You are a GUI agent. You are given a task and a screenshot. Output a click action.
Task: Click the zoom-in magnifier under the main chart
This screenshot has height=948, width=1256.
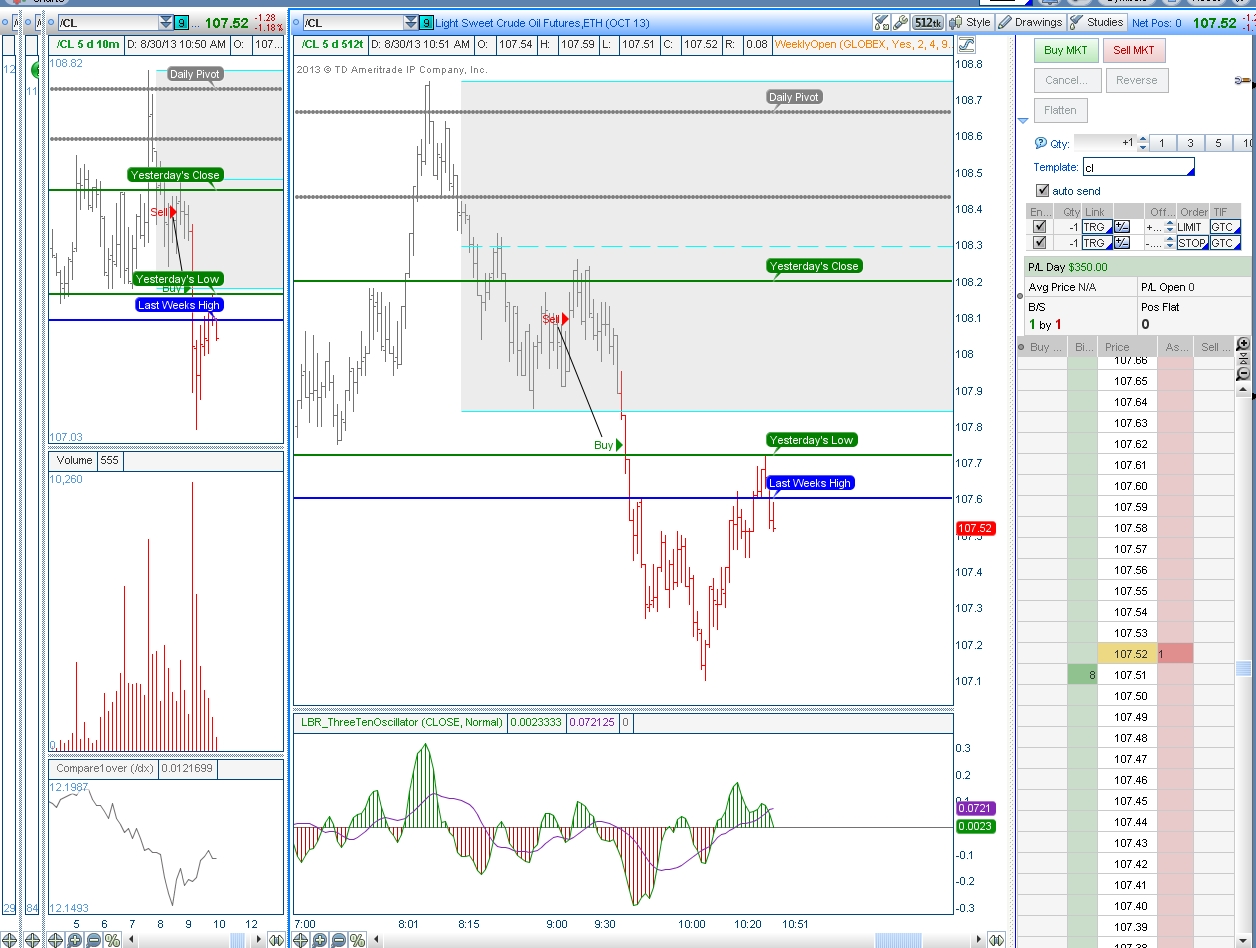[320, 940]
